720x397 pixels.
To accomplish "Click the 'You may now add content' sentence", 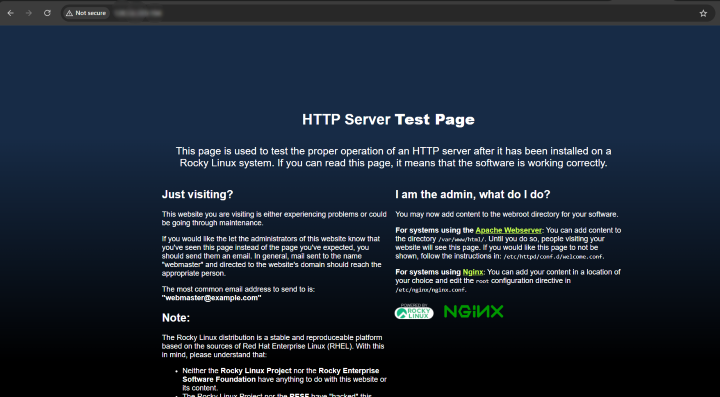I will (507, 214).
